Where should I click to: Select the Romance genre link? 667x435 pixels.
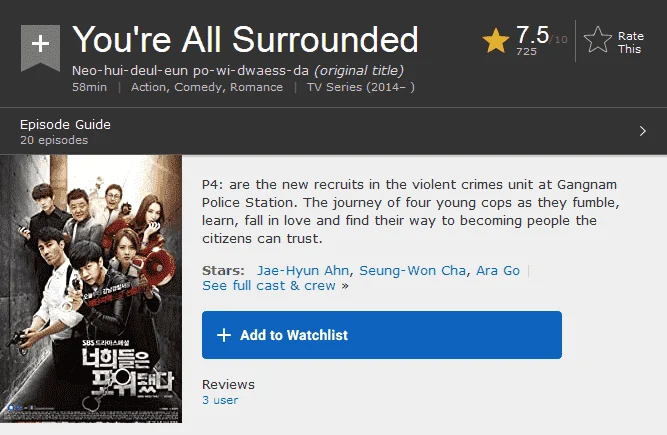click(257, 87)
